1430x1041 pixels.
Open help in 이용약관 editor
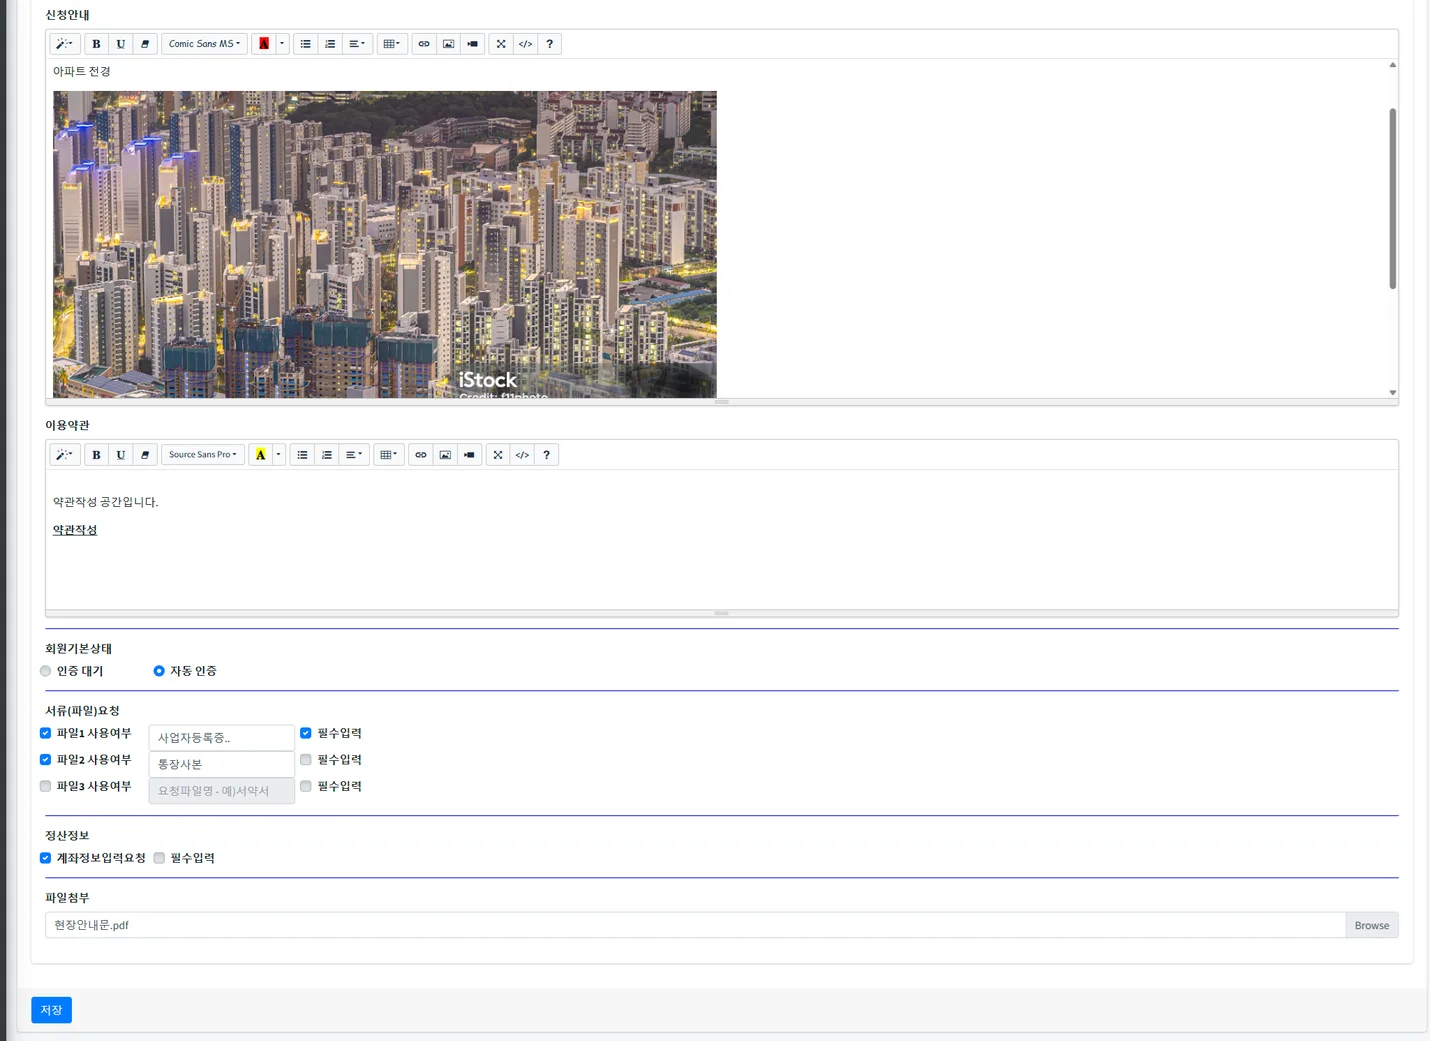[547, 455]
